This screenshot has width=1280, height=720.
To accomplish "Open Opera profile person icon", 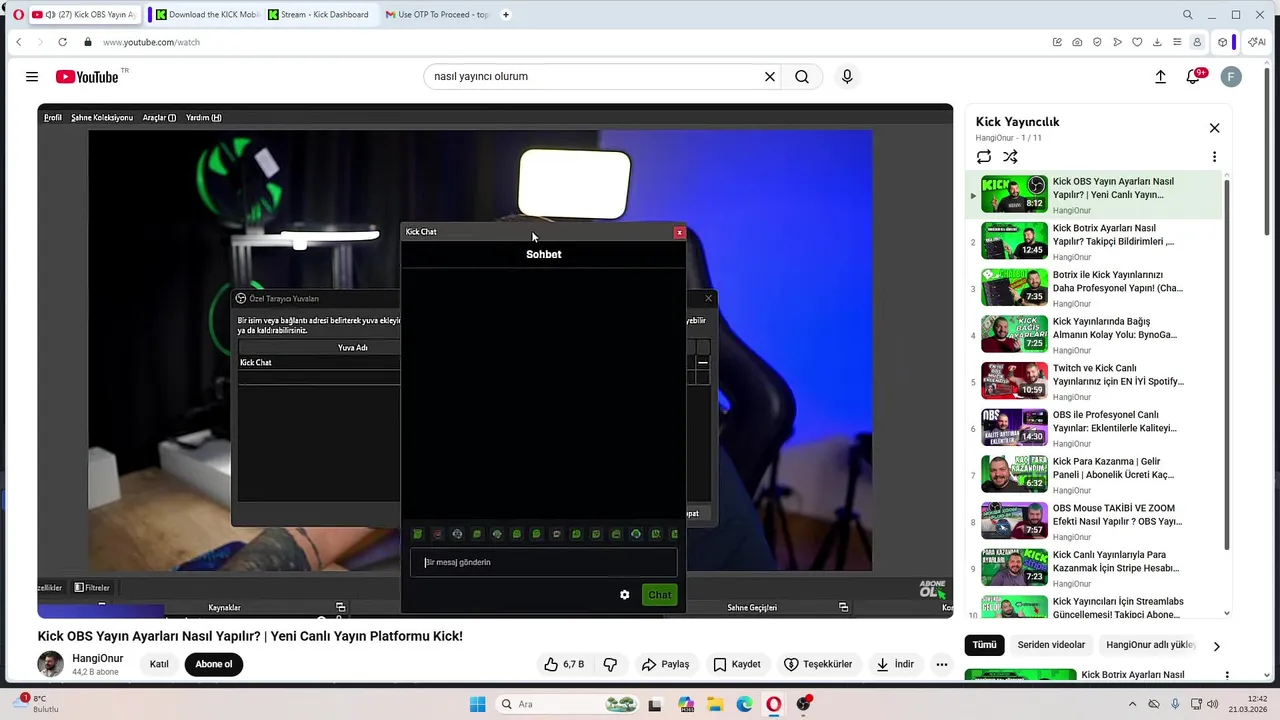I will (x=1197, y=42).
